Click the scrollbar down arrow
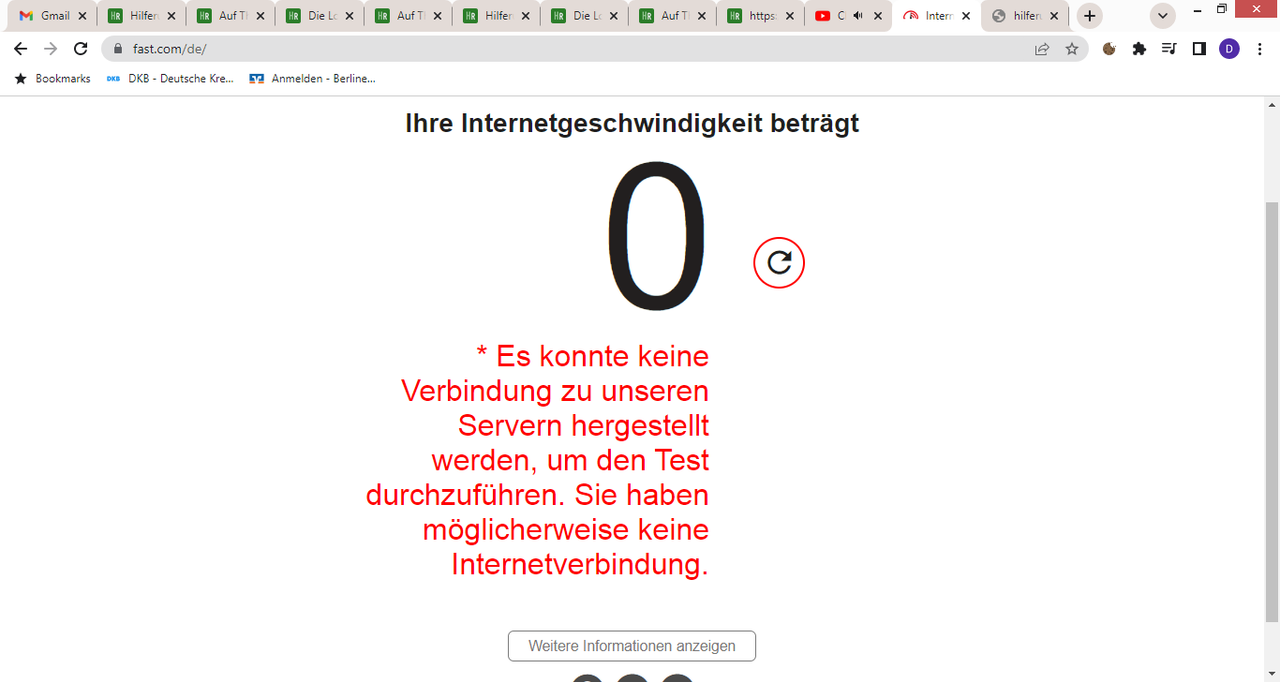1280x682 pixels. point(1272,673)
